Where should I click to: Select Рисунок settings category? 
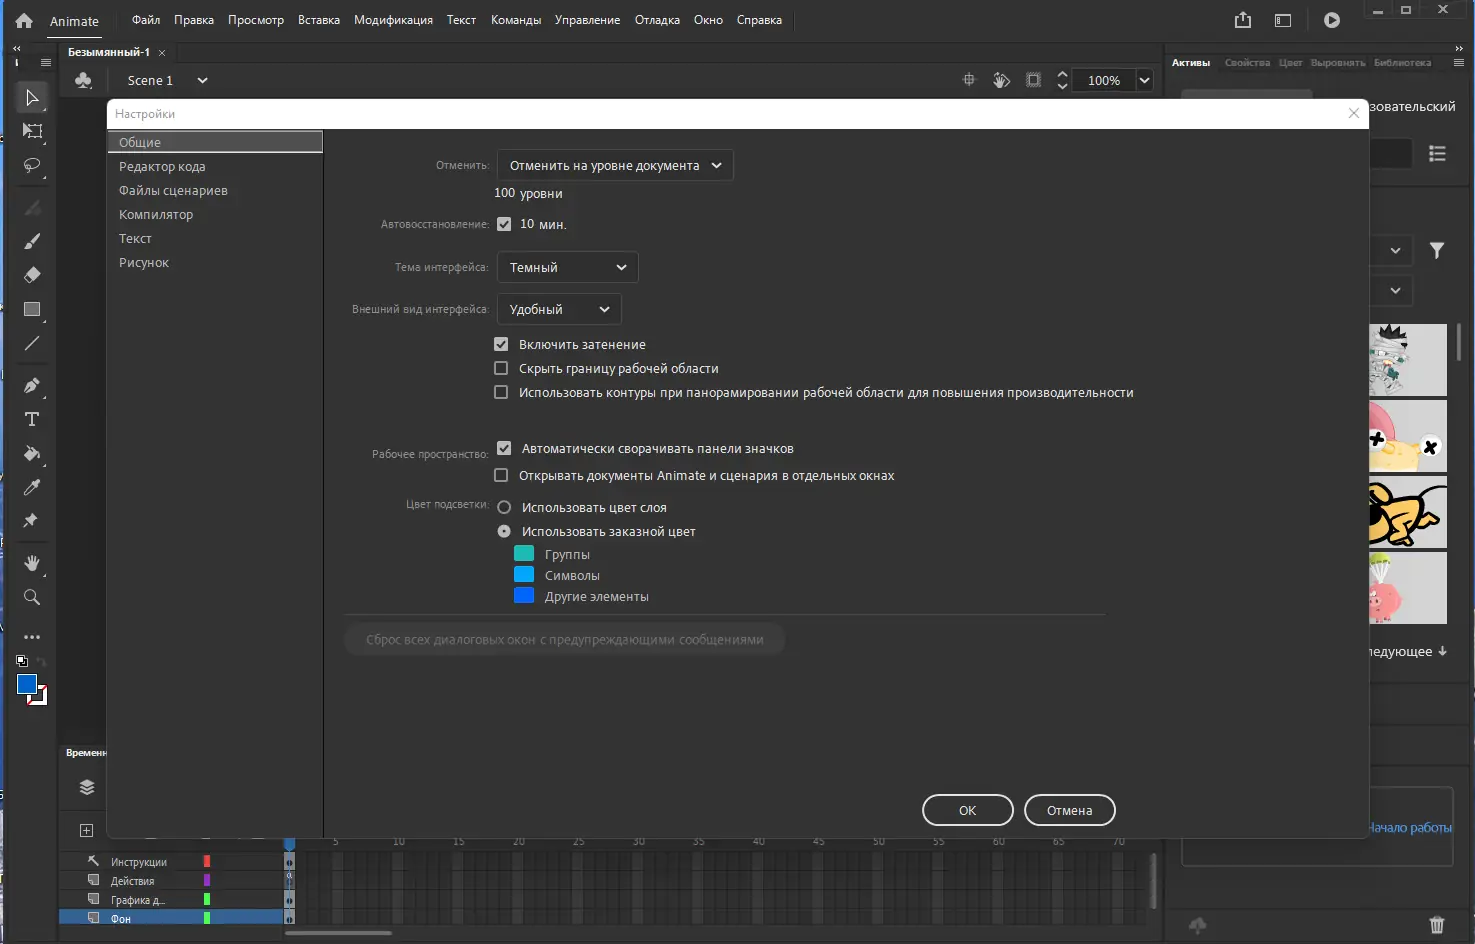point(215,262)
